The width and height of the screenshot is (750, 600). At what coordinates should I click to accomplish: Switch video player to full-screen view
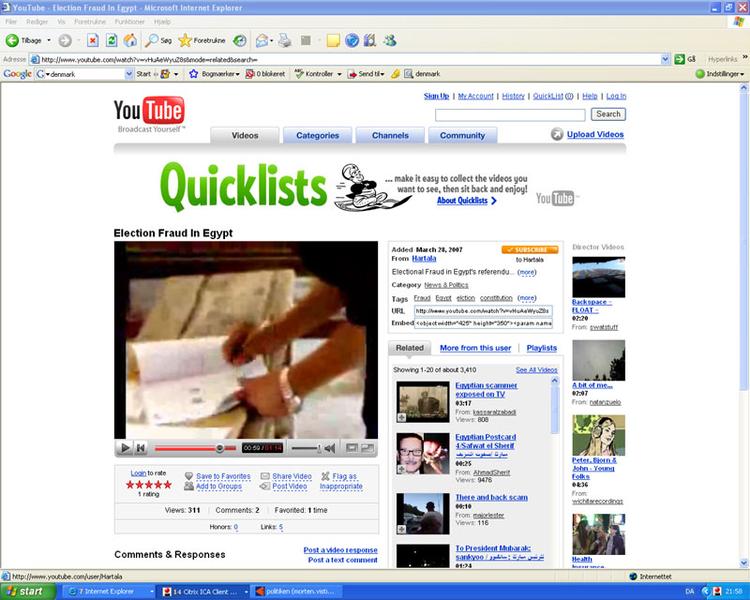[367, 448]
